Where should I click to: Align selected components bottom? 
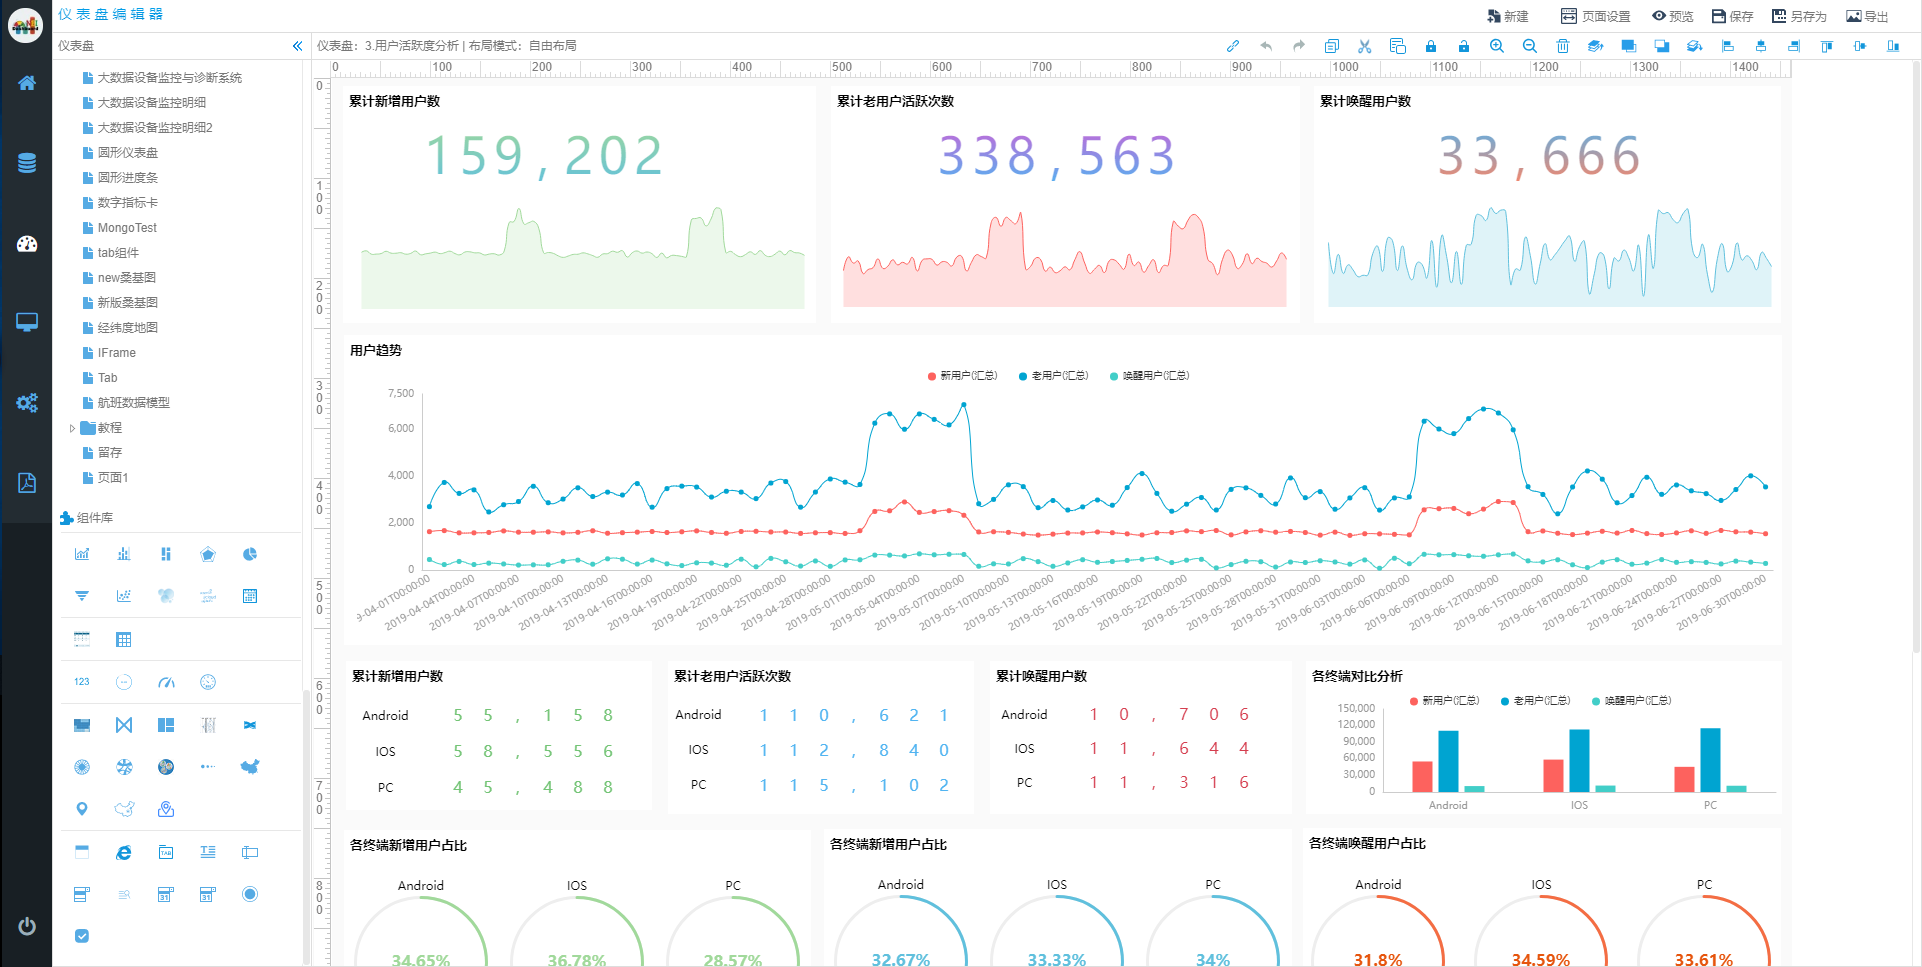[1893, 46]
